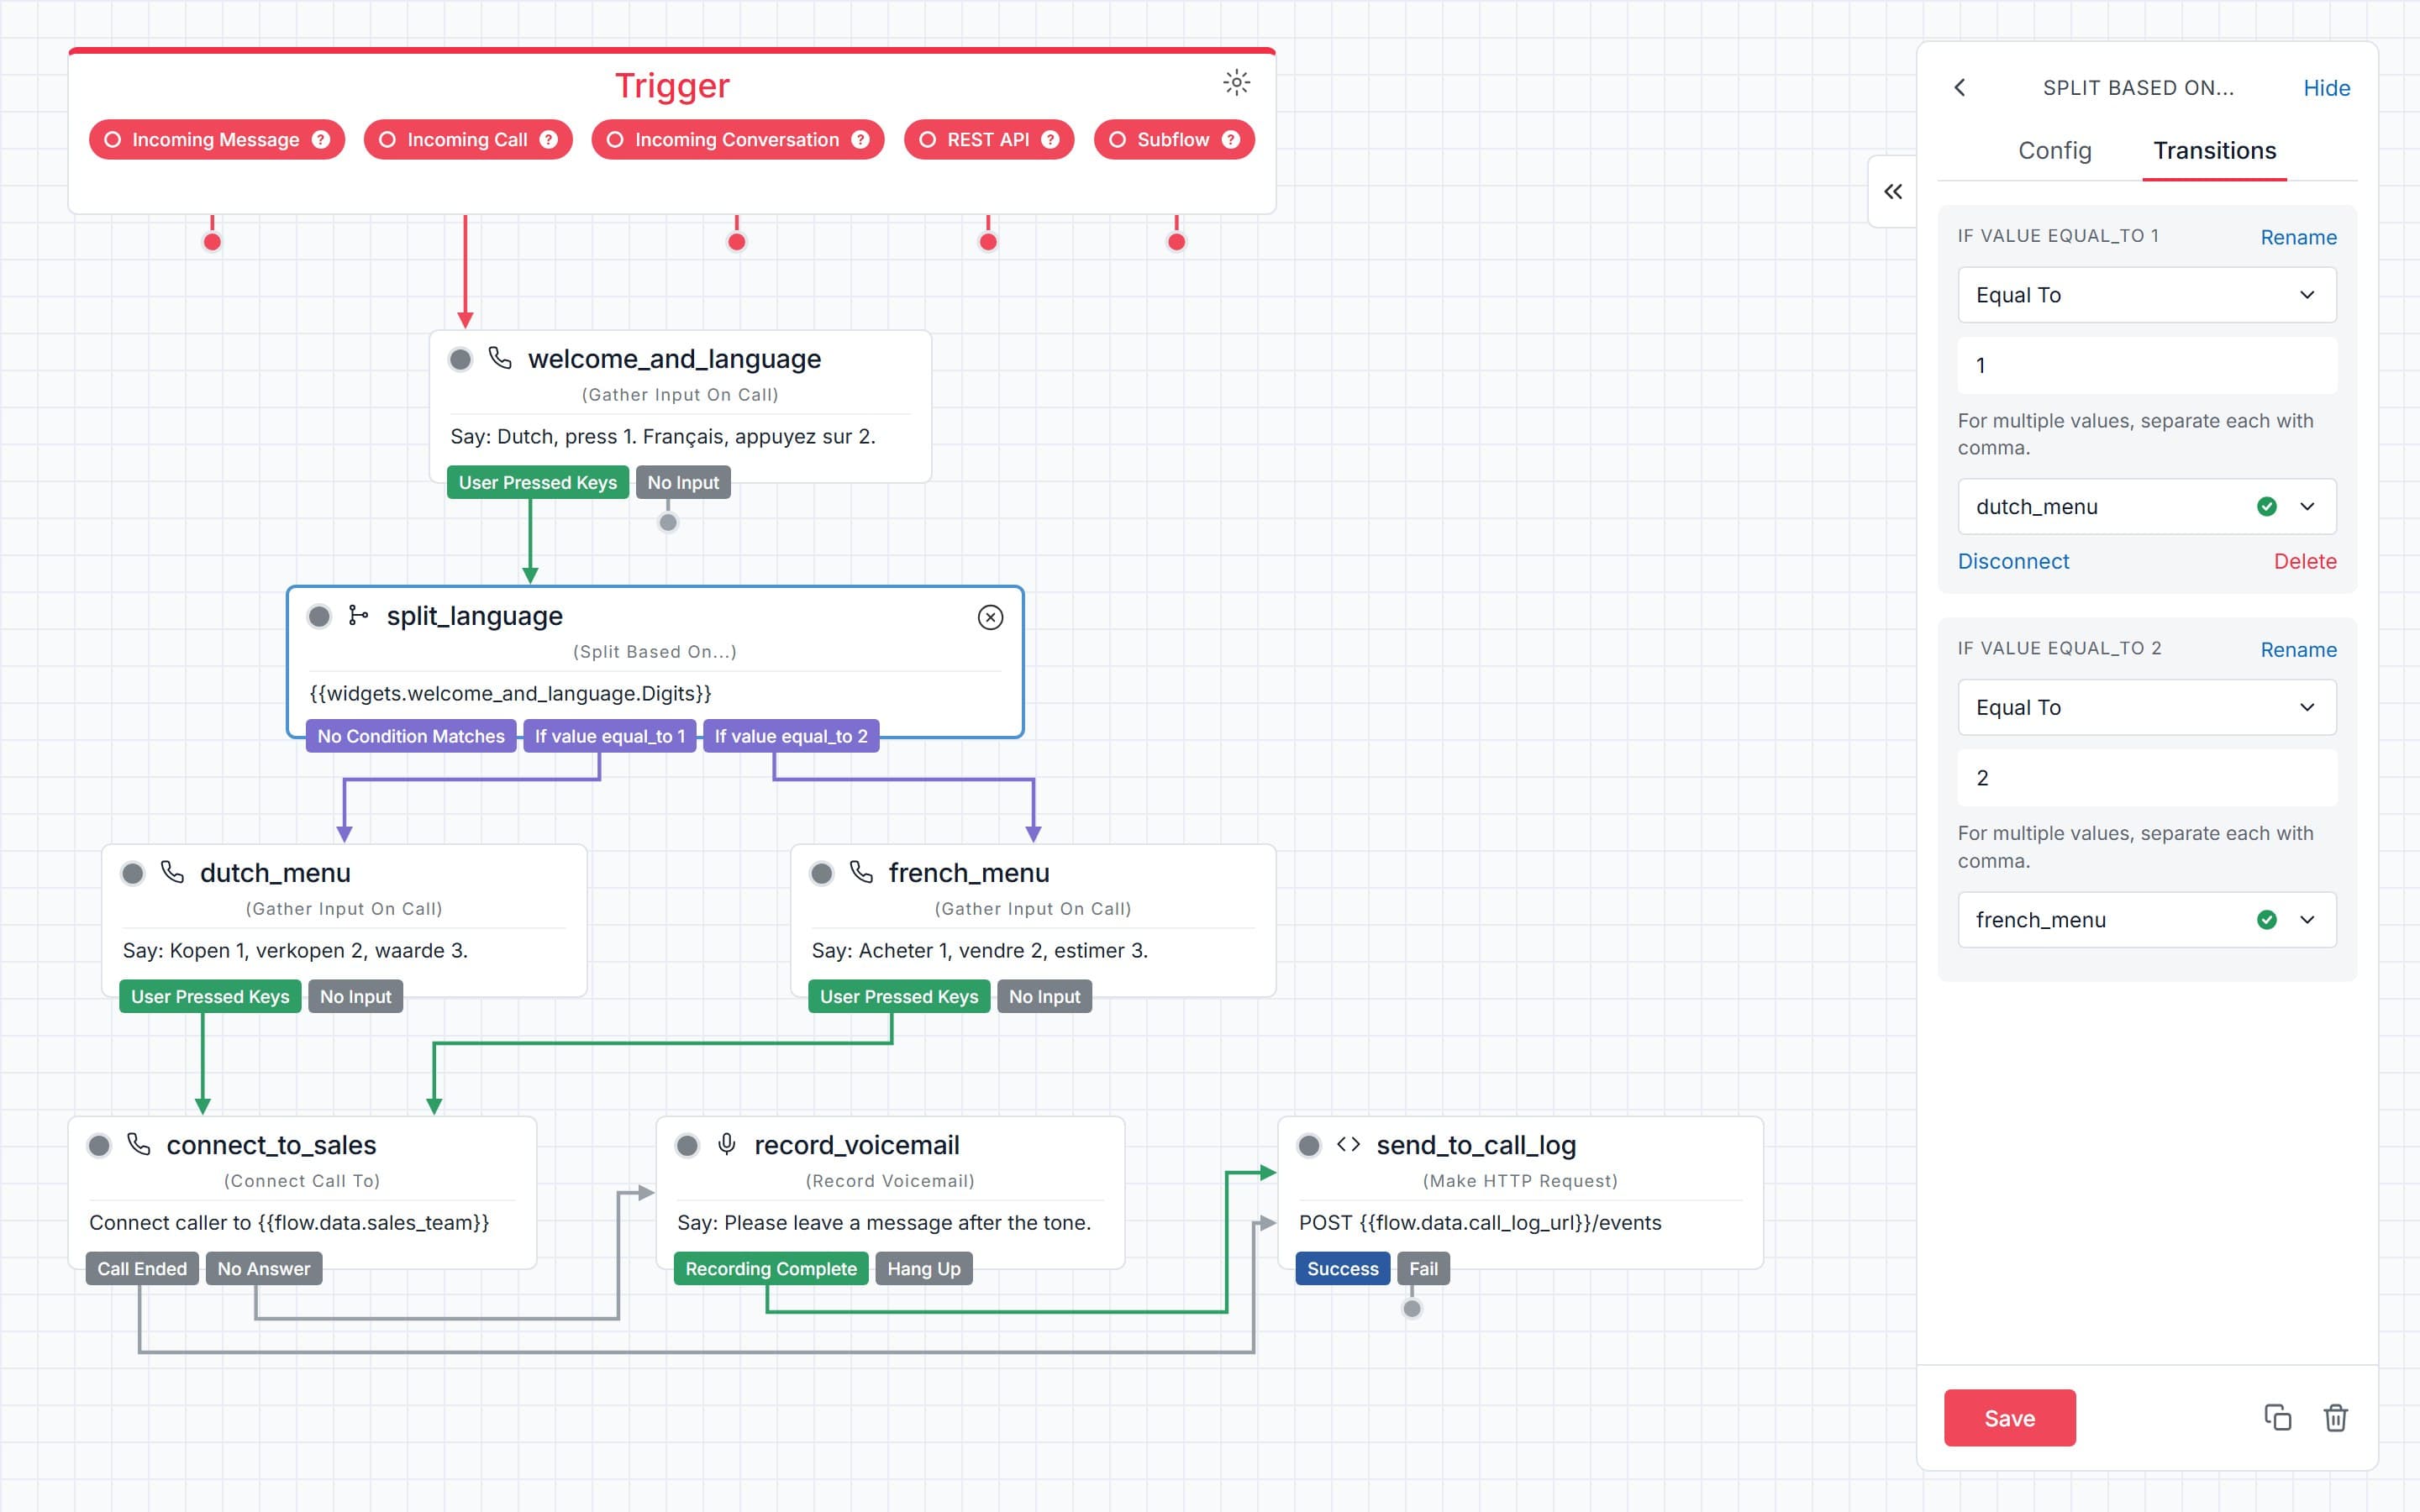Click phone icon on dutch_menu widget
Screen dimensions: 2420x1512
(x=173, y=872)
